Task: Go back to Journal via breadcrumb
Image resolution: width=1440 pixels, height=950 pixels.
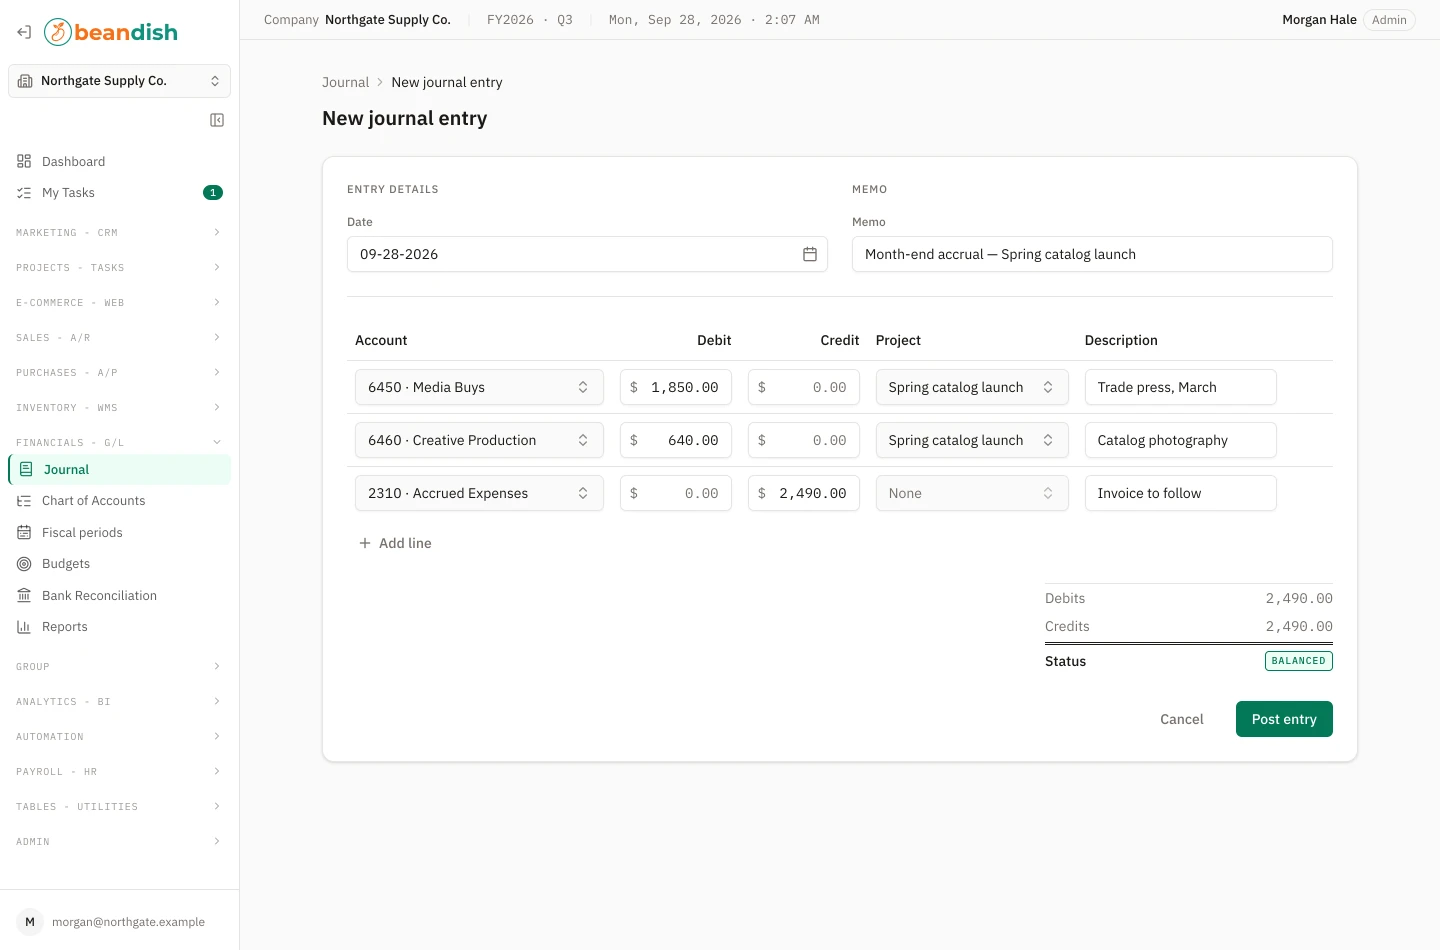Action: (345, 82)
